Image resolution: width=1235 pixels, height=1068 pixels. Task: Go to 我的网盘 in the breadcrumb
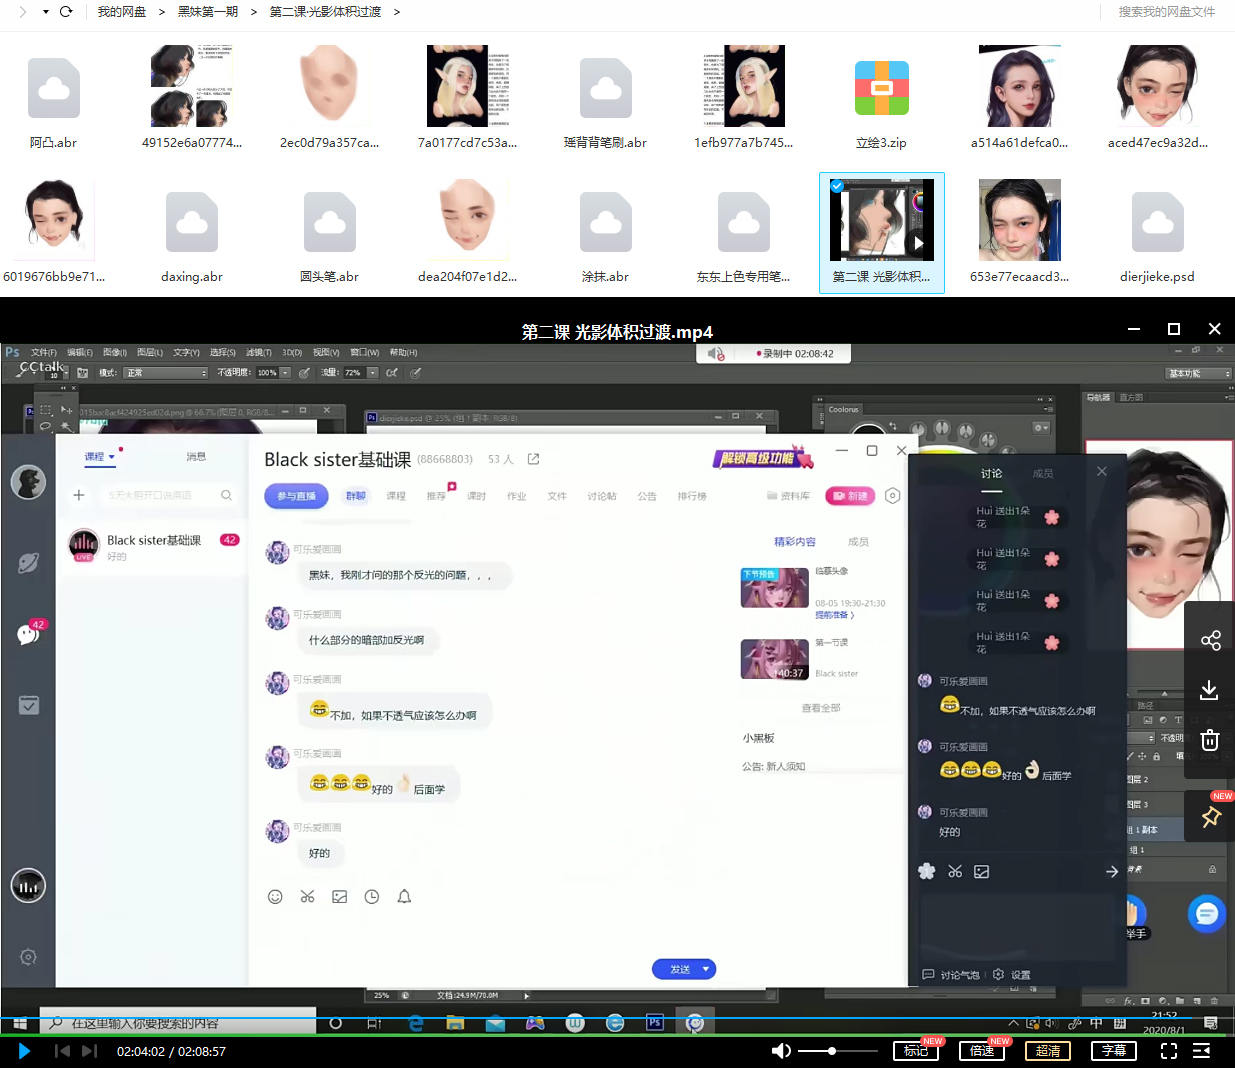pyautogui.click(x=121, y=12)
